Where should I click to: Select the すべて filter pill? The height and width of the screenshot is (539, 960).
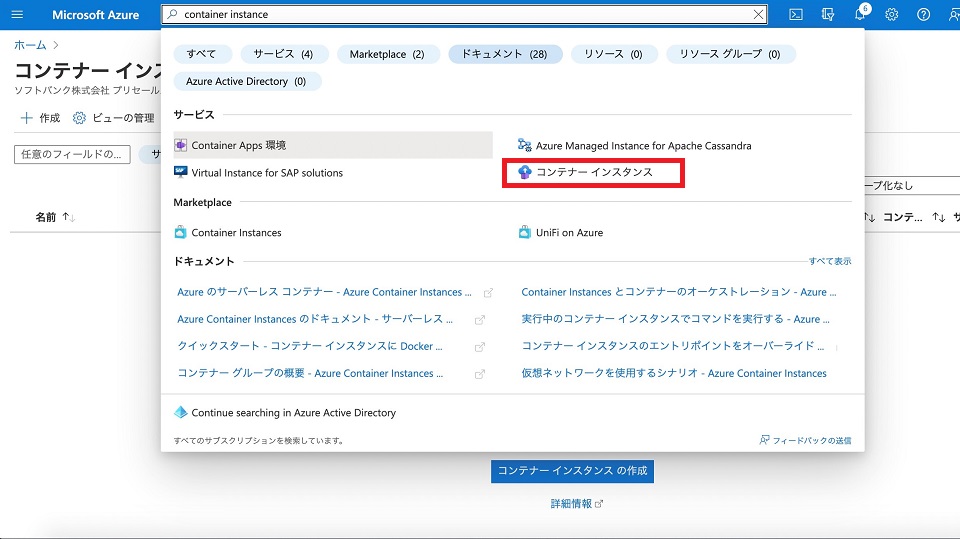202,54
